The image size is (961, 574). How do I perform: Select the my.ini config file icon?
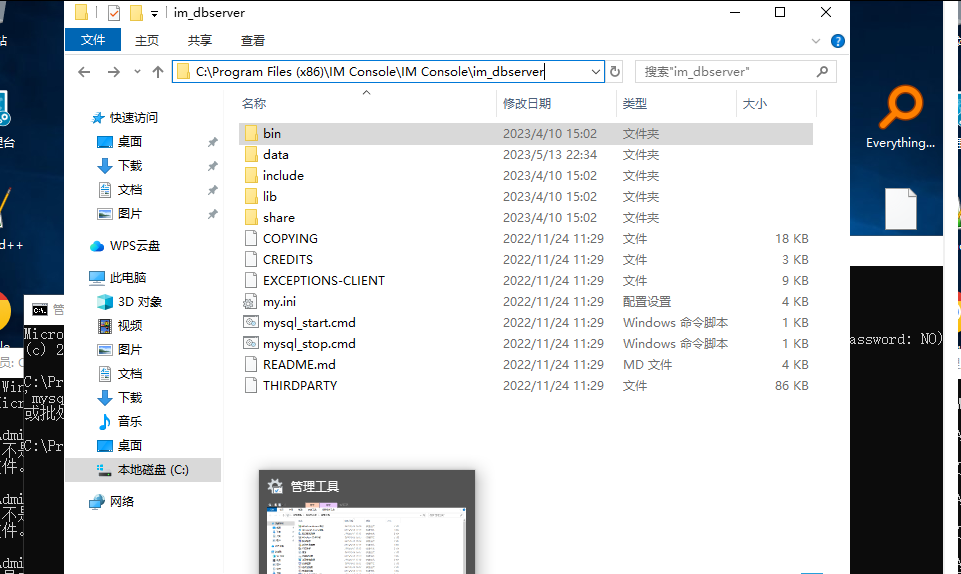[250, 302]
